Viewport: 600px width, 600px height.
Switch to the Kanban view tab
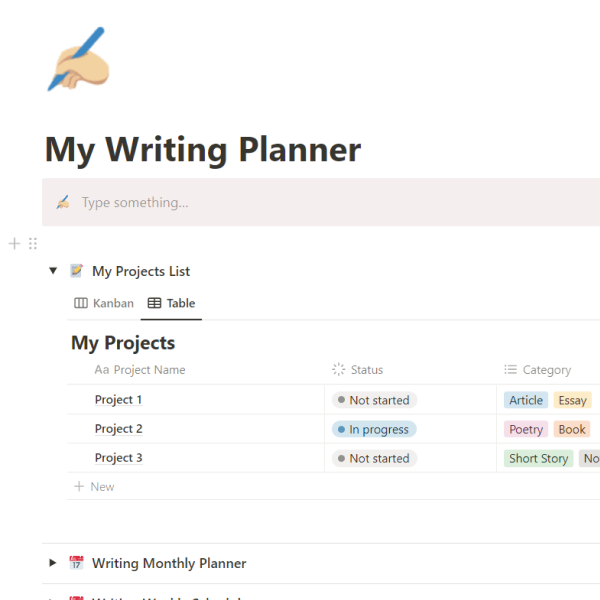coord(105,303)
